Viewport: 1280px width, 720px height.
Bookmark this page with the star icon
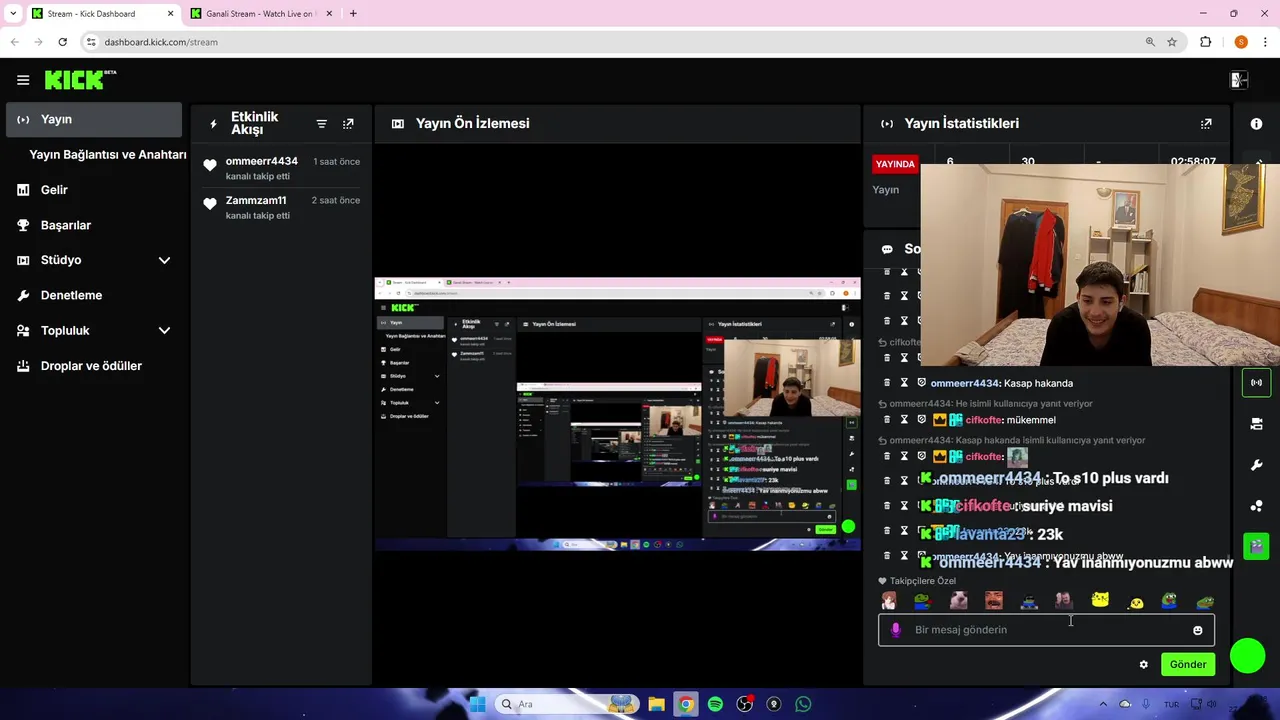[1172, 42]
